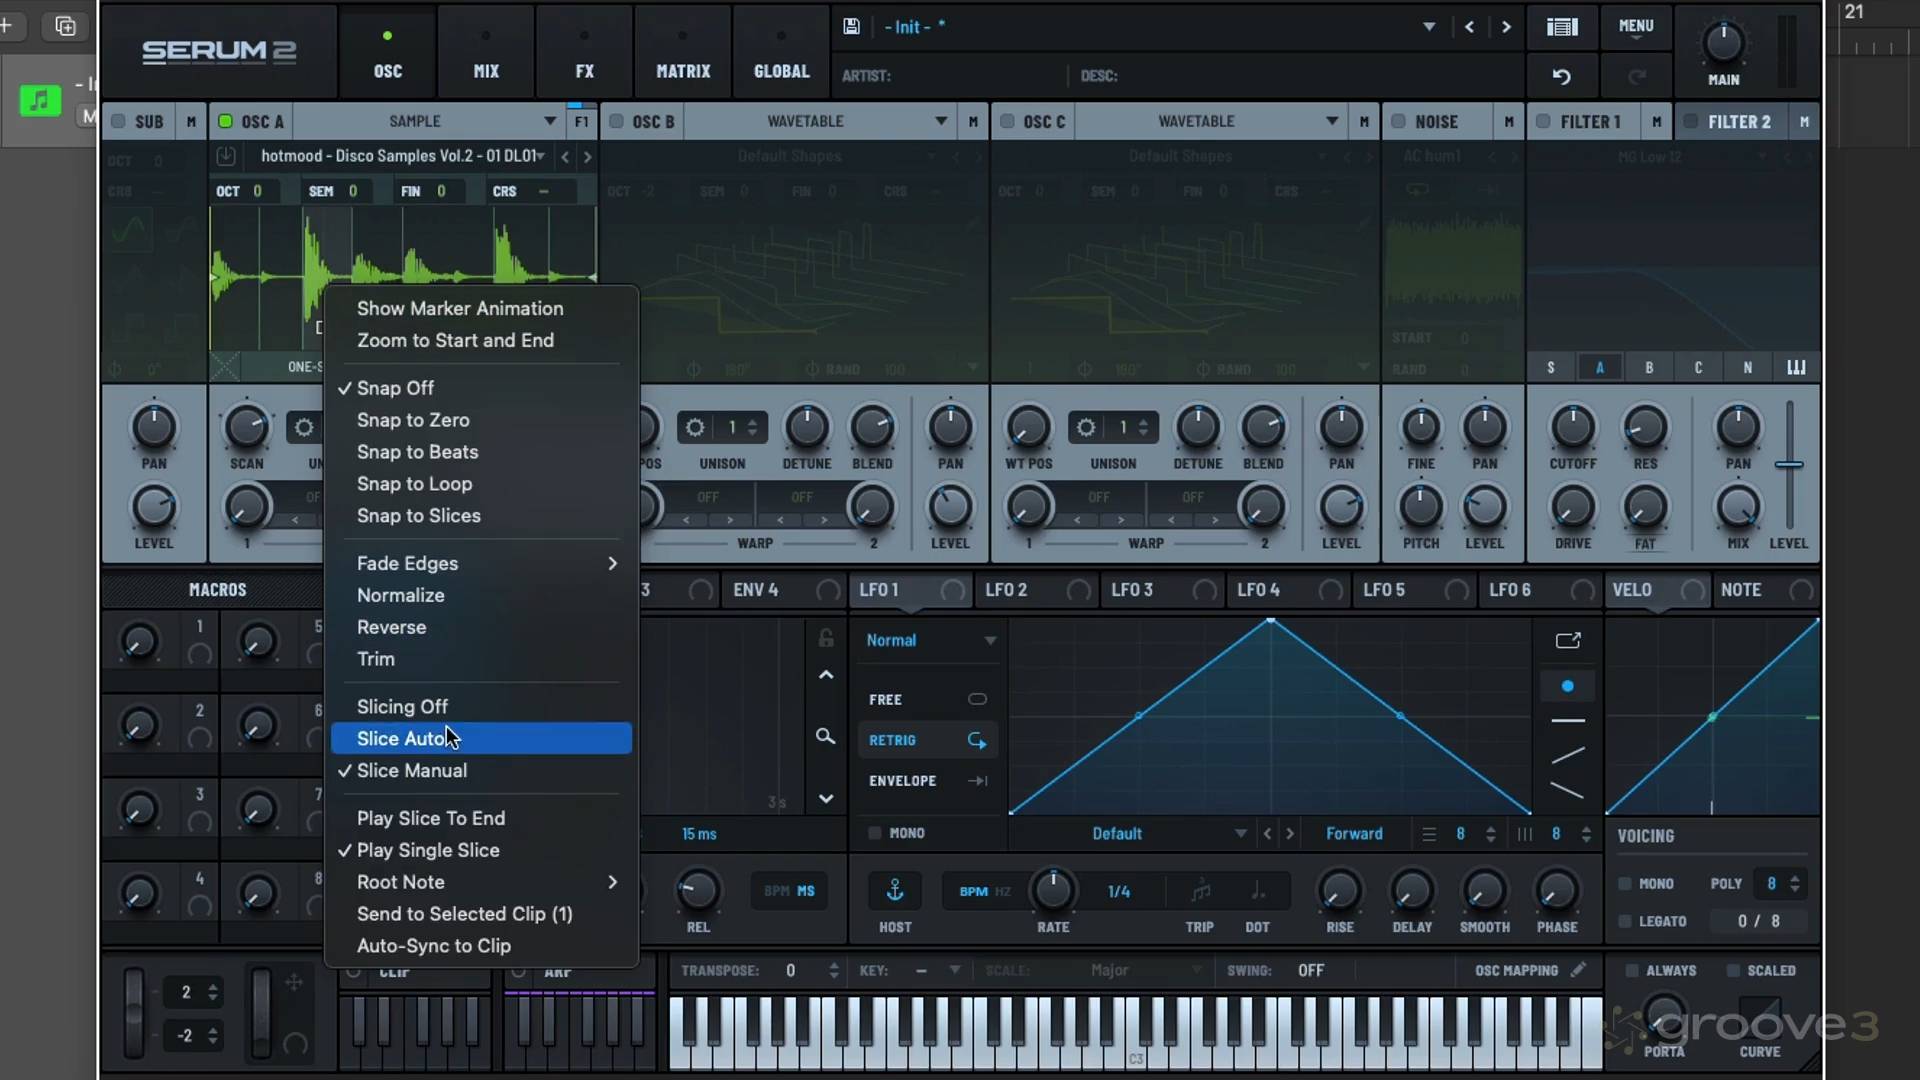This screenshot has width=1920, height=1080.
Task: Open the MENU button
Action: tap(1636, 27)
